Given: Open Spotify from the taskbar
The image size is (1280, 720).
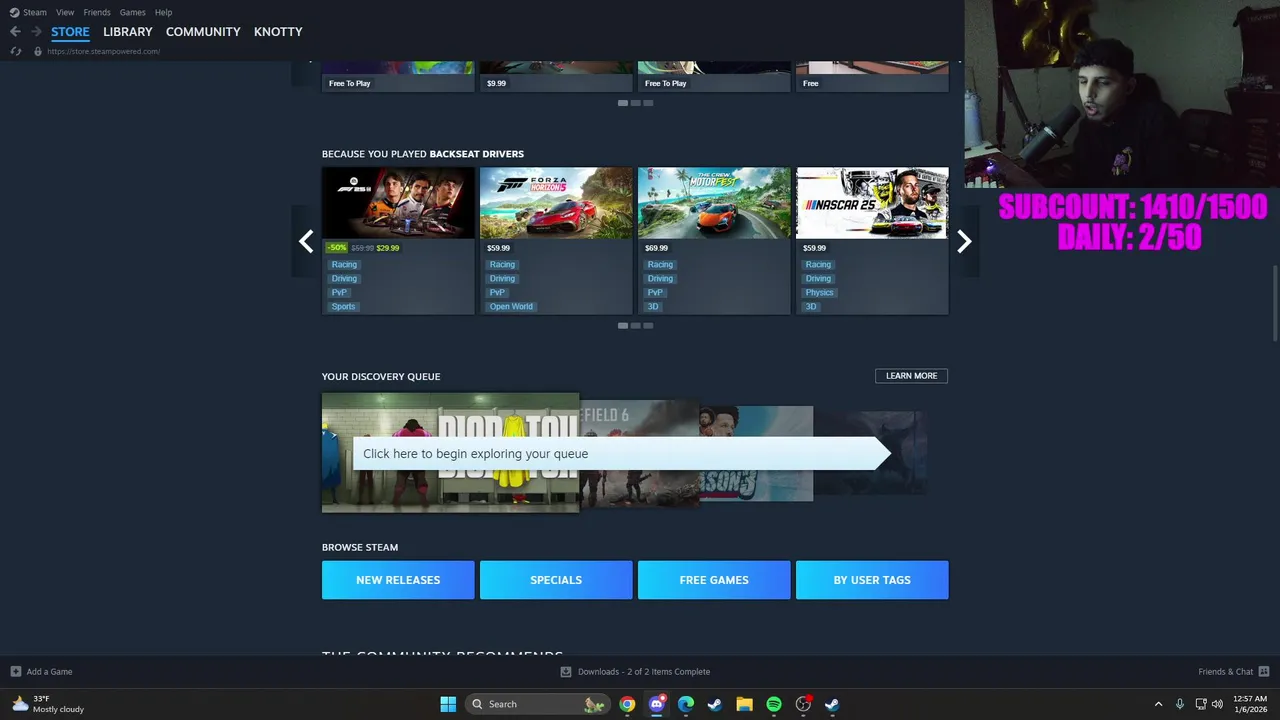Looking at the screenshot, I should [774, 704].
